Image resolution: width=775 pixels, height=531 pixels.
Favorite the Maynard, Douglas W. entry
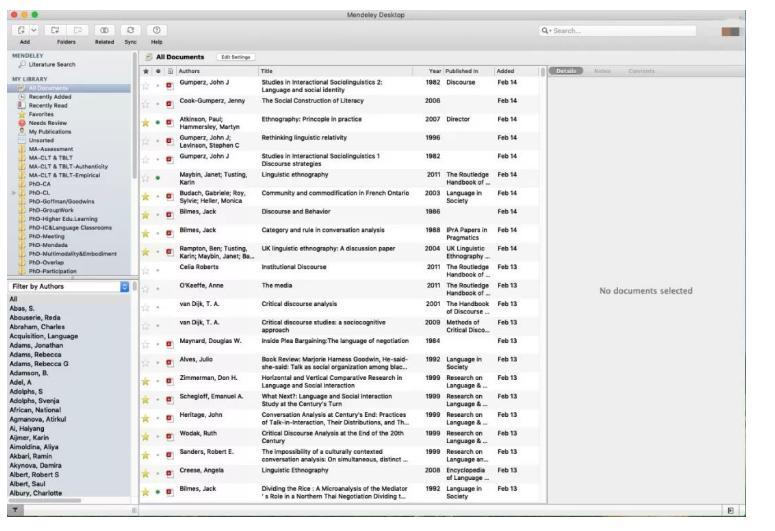145,344
